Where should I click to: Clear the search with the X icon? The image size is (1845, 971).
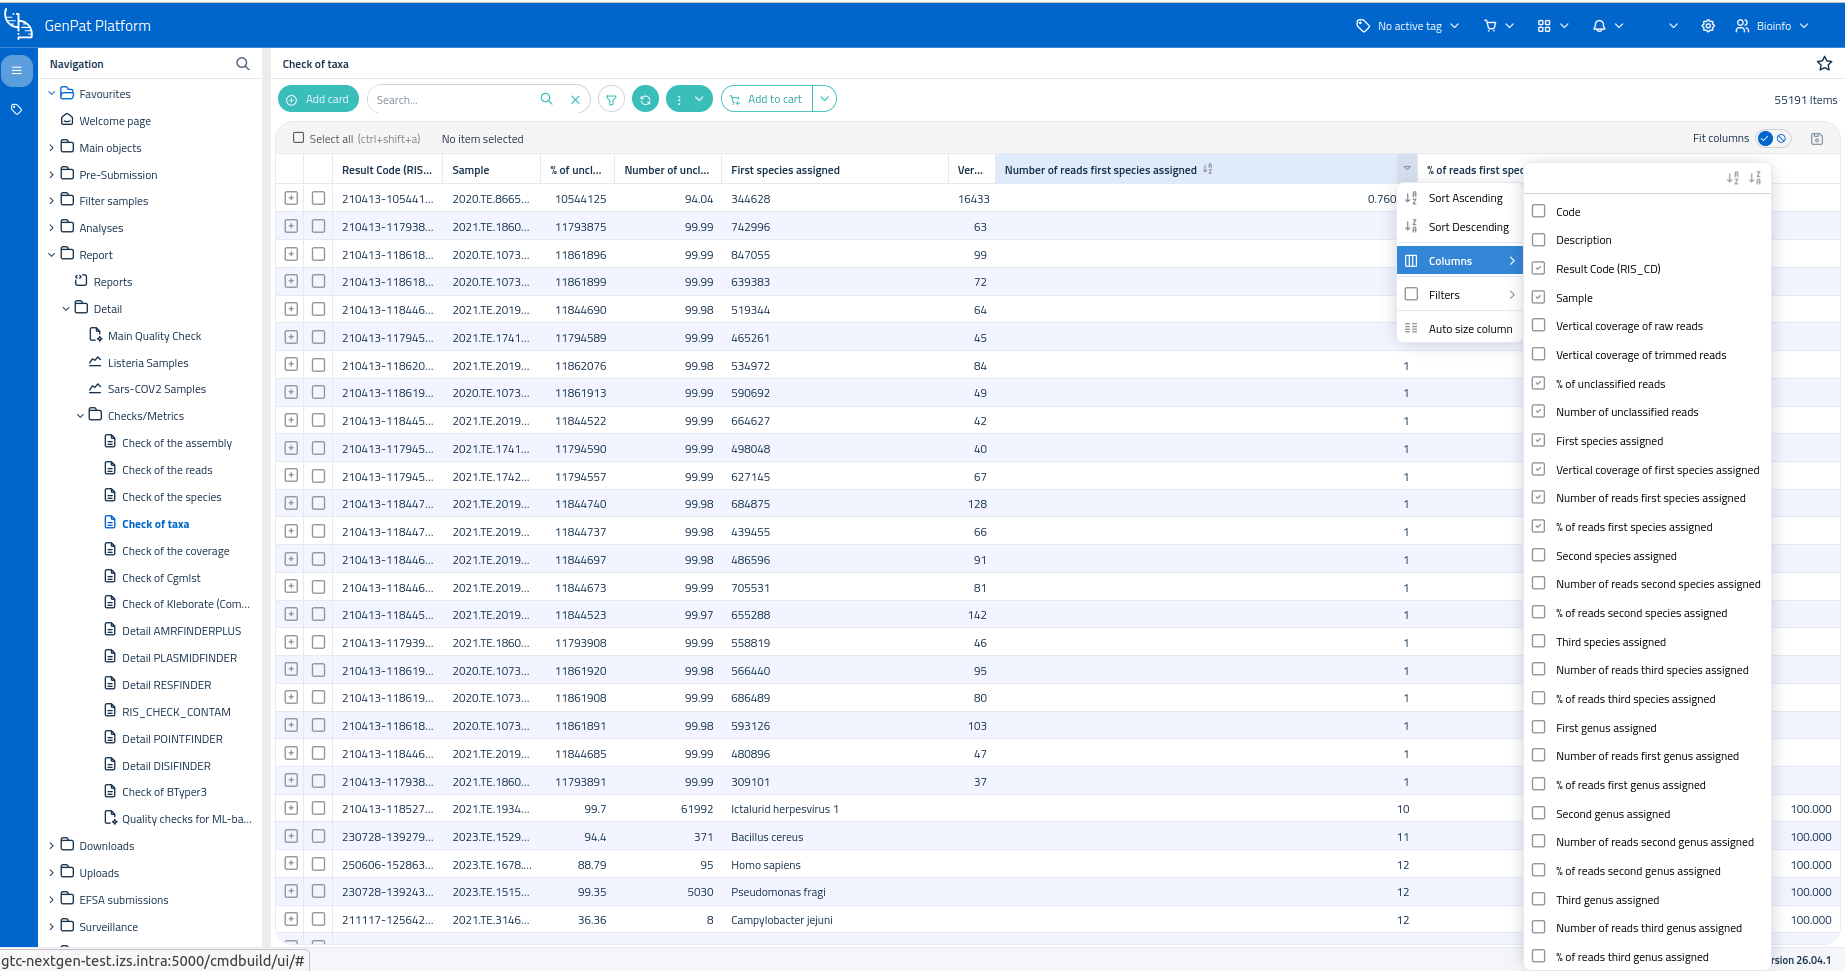click(575, 100)
